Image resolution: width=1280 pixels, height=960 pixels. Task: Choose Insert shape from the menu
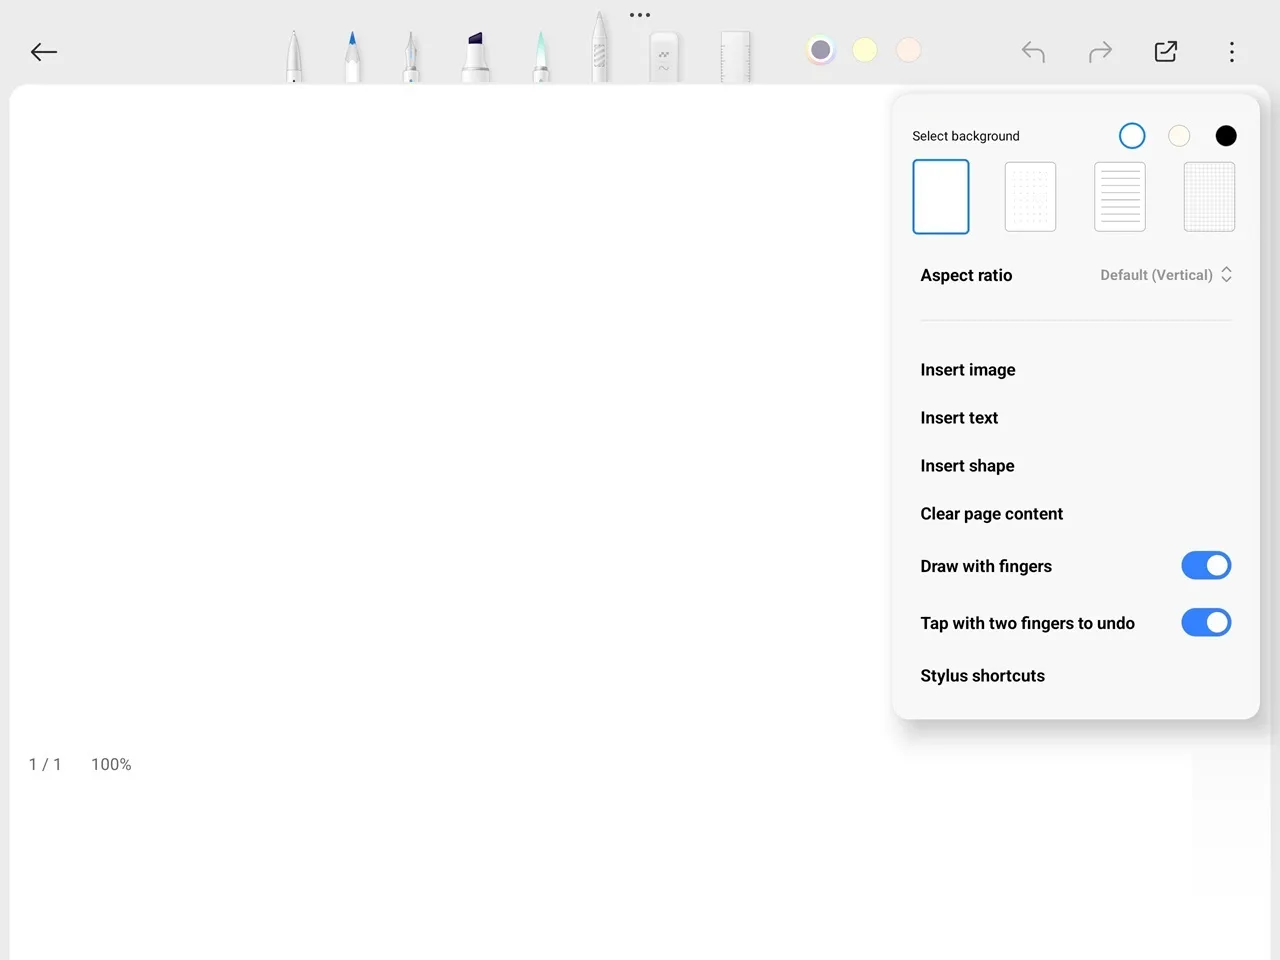pos(967,466)
